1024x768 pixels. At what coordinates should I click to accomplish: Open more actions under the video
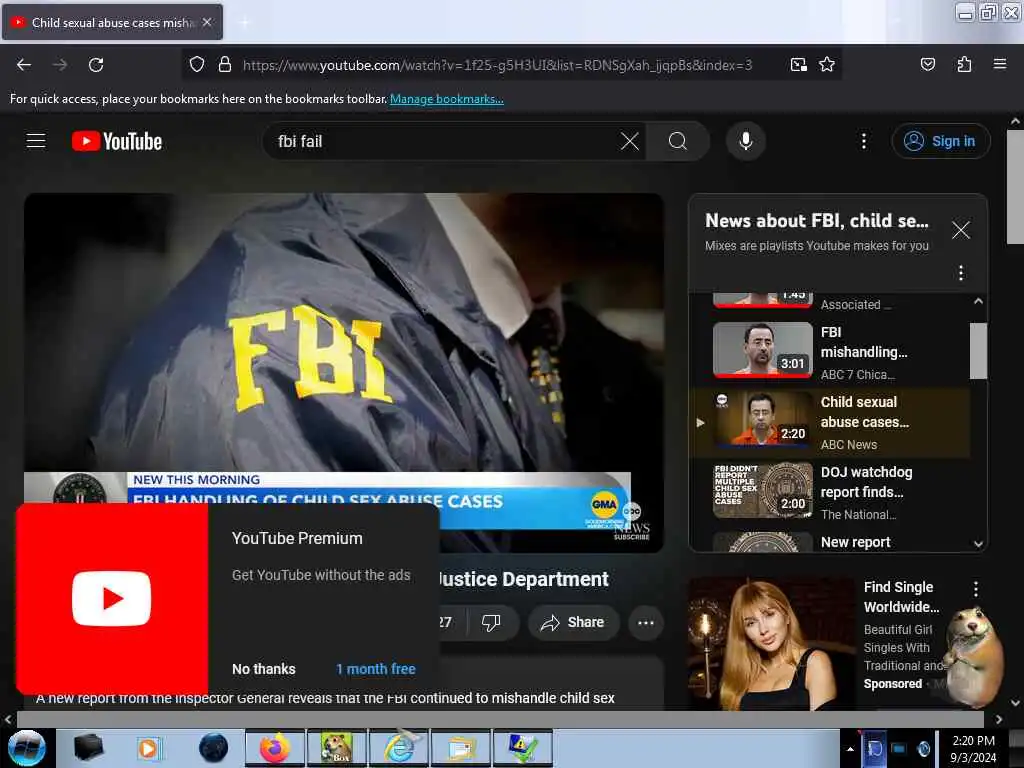coord(646,622)
